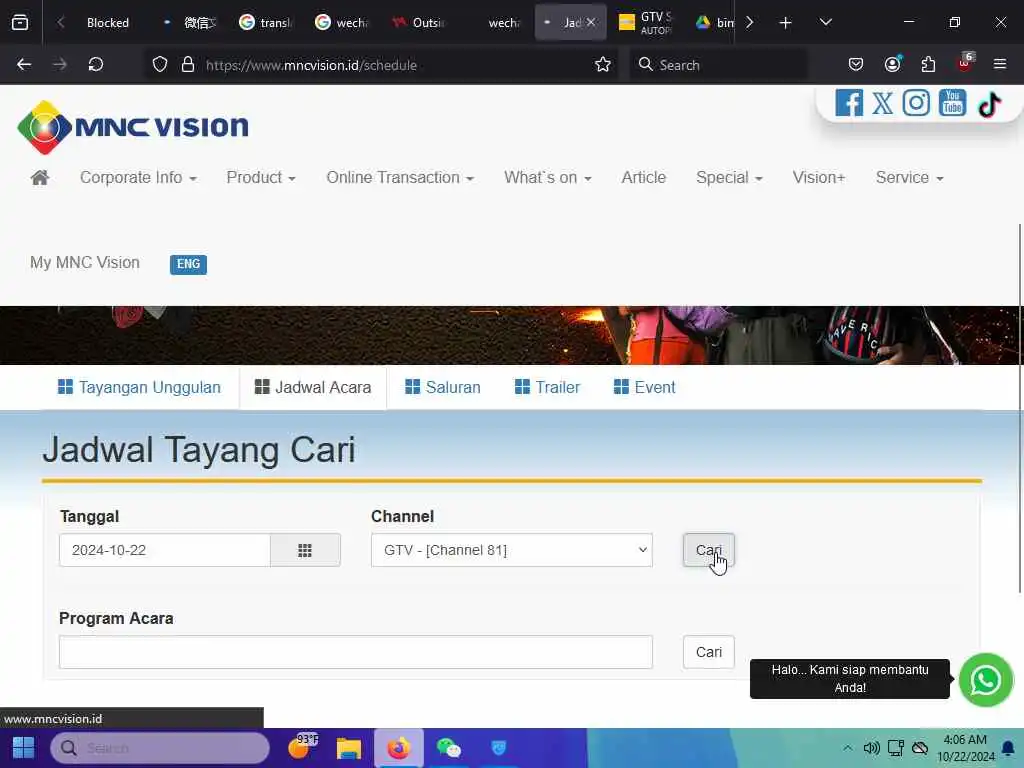The width and height of the screenshot is (1024, 768).
Task: List all tabs with the dropdown arrow
Action: pos(825,22)
